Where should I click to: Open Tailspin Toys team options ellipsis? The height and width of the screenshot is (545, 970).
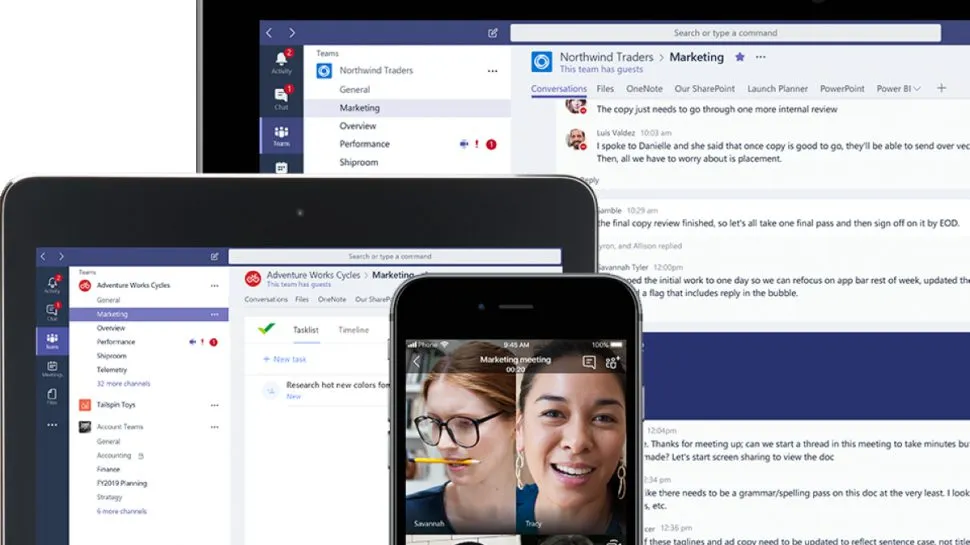click(215, 405)
